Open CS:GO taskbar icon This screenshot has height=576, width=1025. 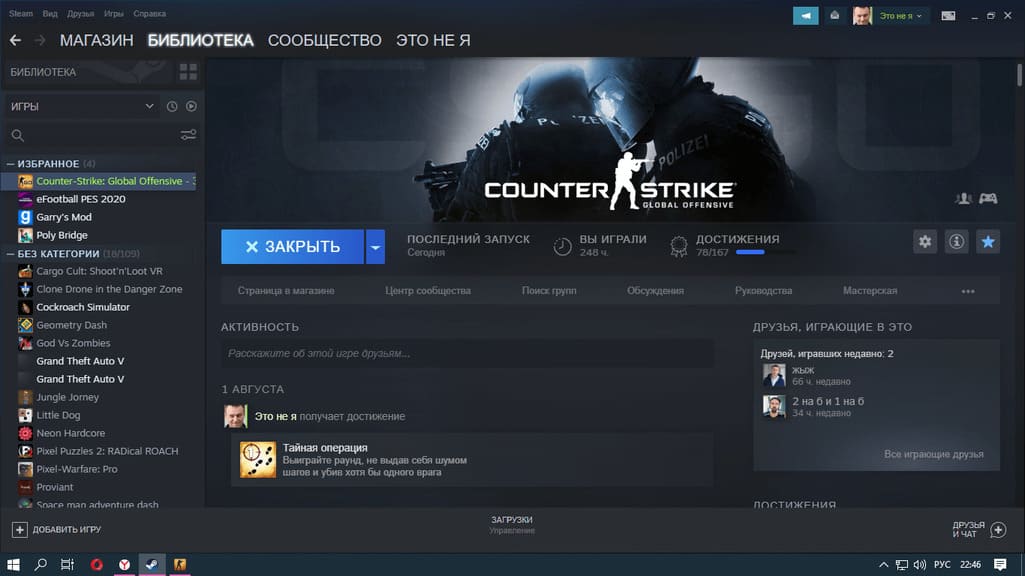coord(180,564)
